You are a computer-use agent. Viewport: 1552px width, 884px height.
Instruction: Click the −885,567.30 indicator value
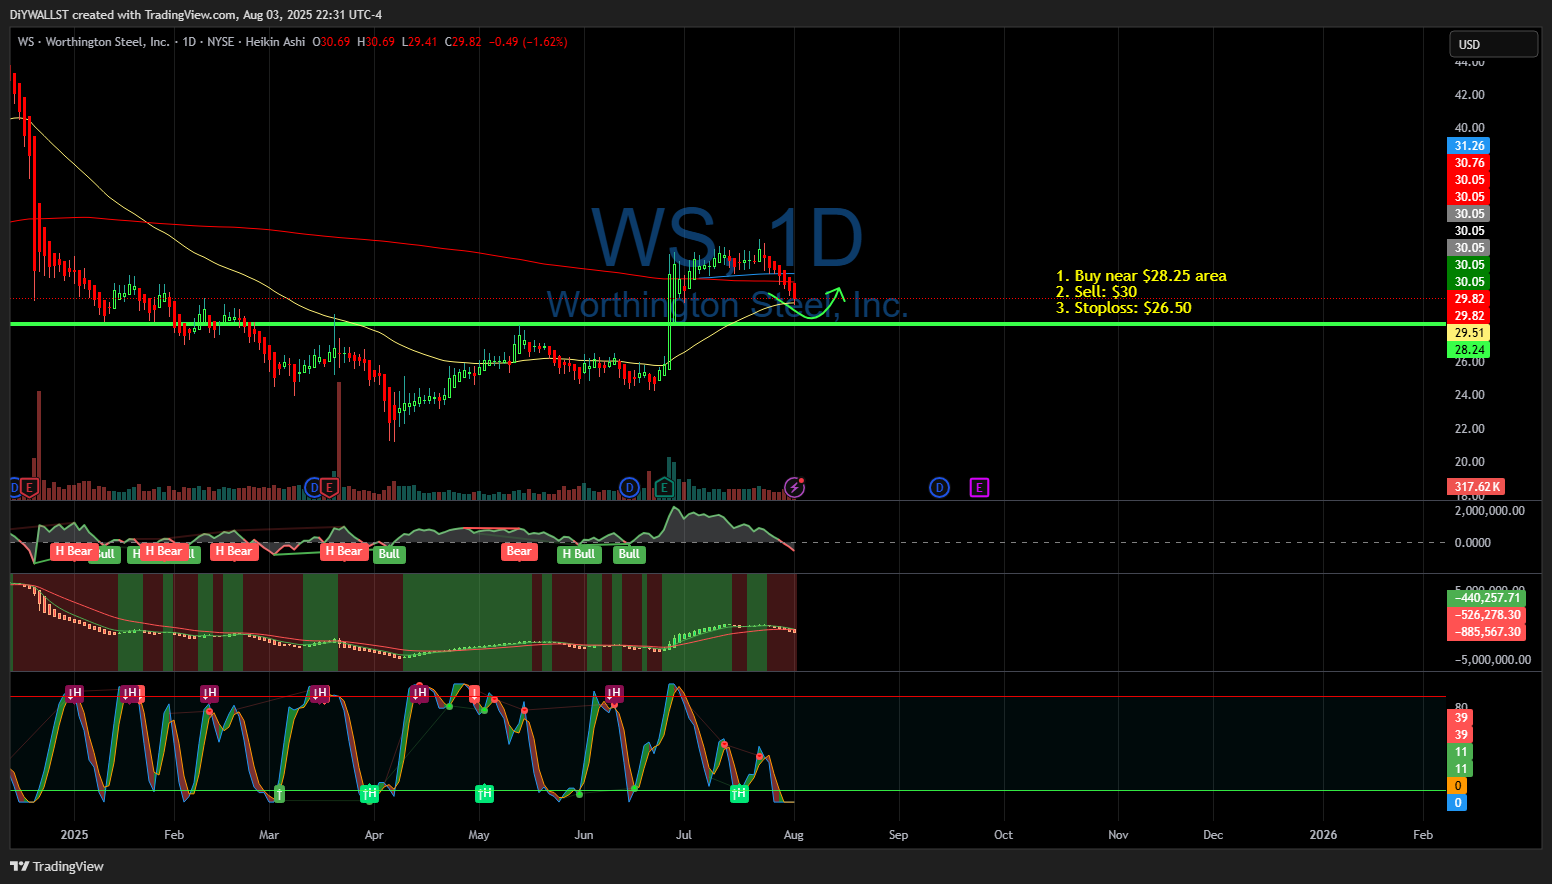pyautogui.click(x=1486, y=632)
